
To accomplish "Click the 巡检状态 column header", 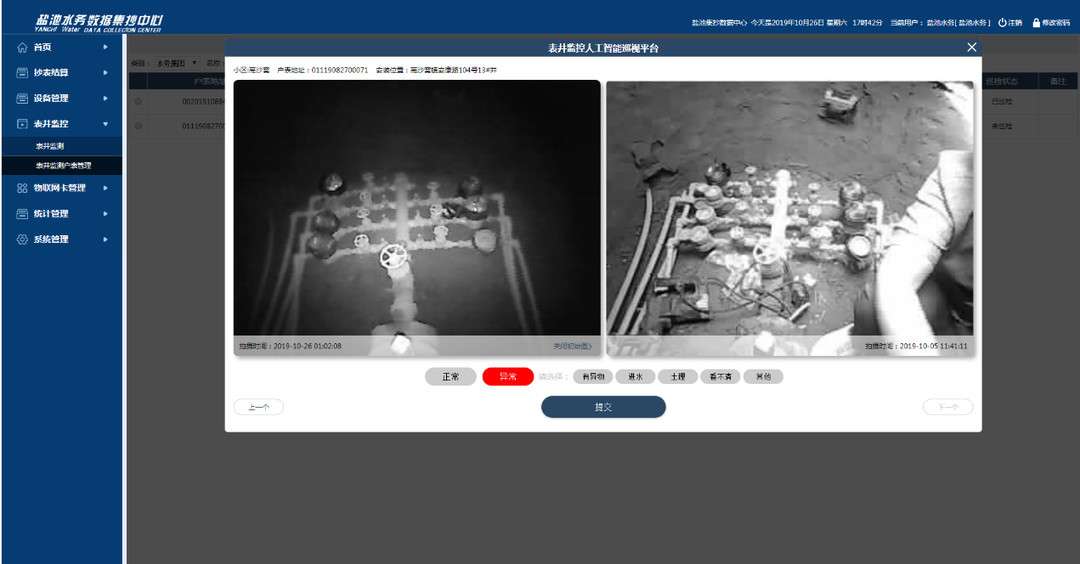I will [1001, 81].
